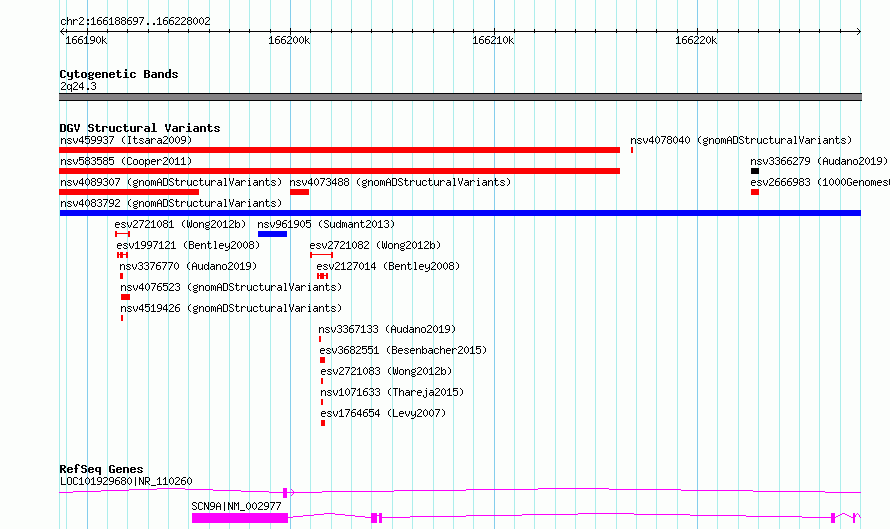Click the 2q24.3 cytogenetic band bar
Viewport: 890px width, 529px height.
point(460,97)
